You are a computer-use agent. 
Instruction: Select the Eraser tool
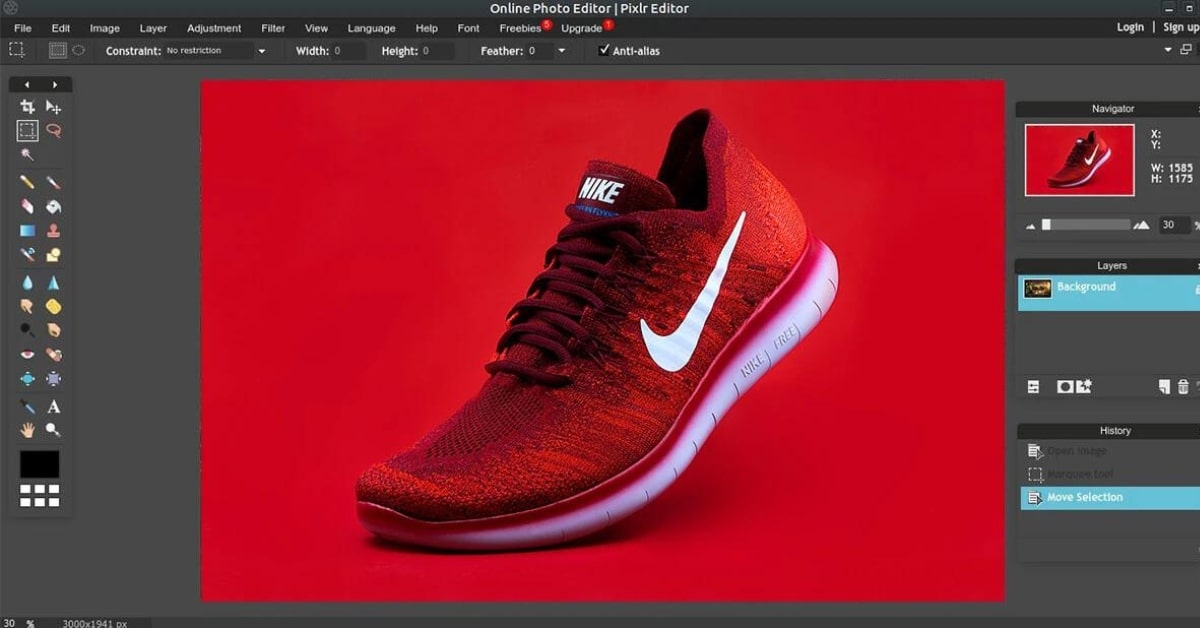27,206
